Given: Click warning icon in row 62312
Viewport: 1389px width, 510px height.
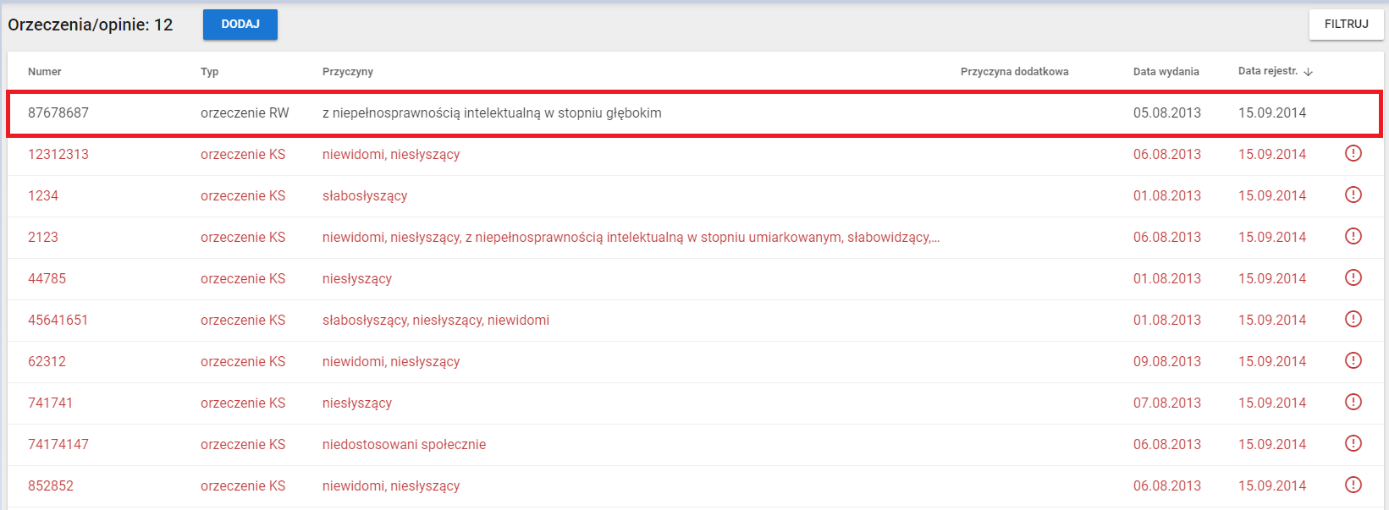Looking at the screenshot, I should click(1354, 360).
